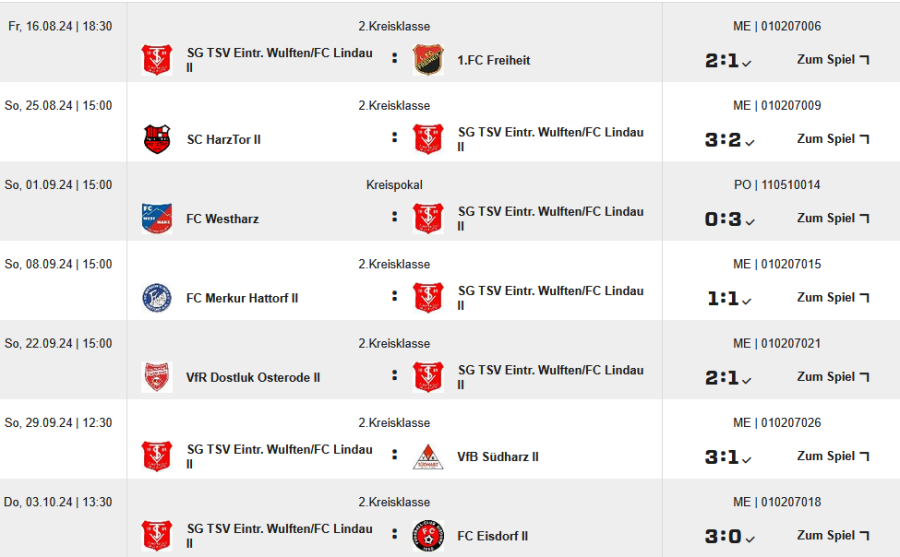This screenshot has height=557, width=900.
Task: Click the VfR Dostluk Osterode II logo
Action: 157,377
